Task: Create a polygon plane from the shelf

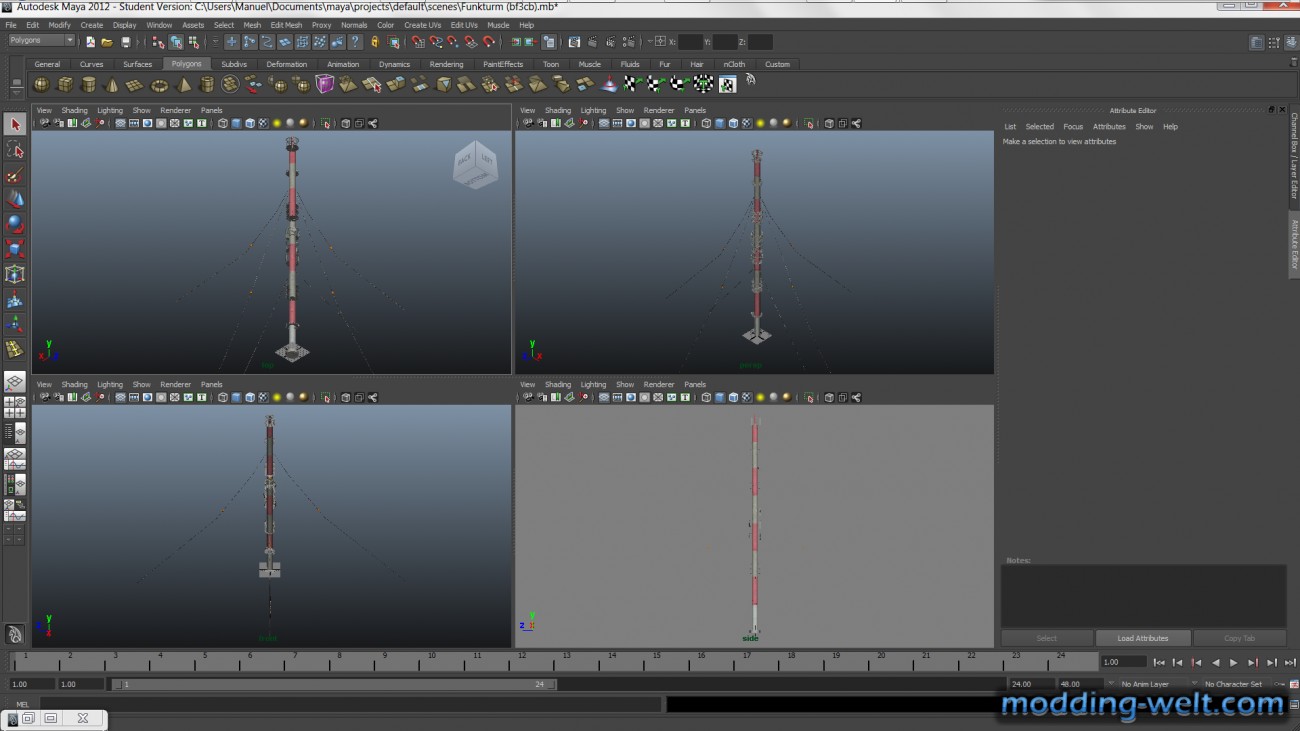Action: click(135, 85)
